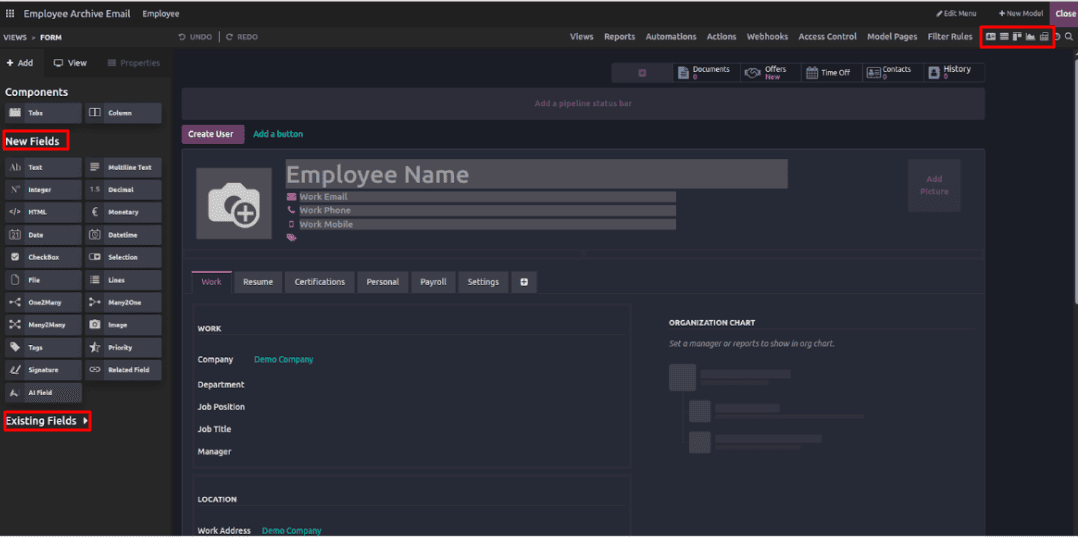This screenshot has height=537, width=1078.
Task: Open the Time Off smart button
Action: [831, 73]
